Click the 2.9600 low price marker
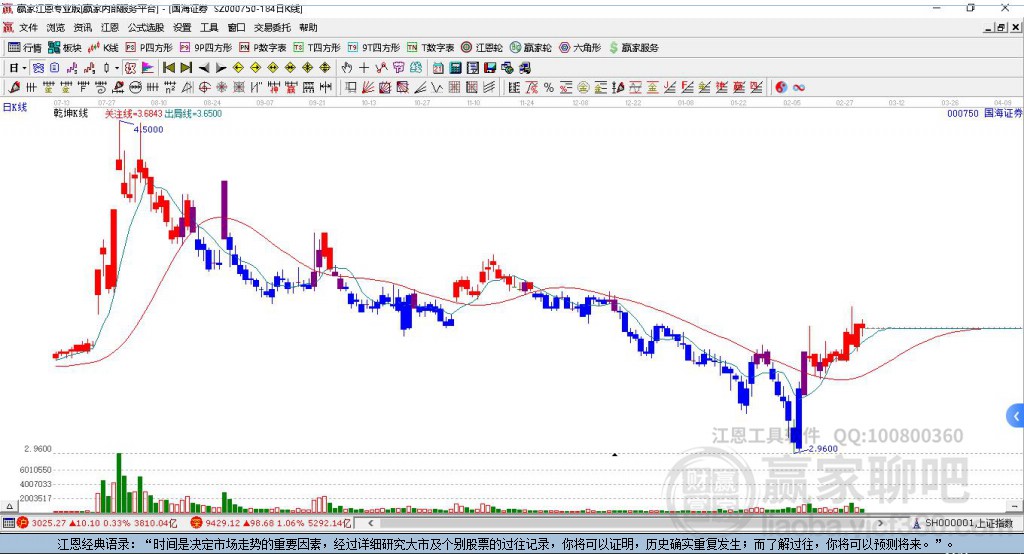 click(823, 449)
